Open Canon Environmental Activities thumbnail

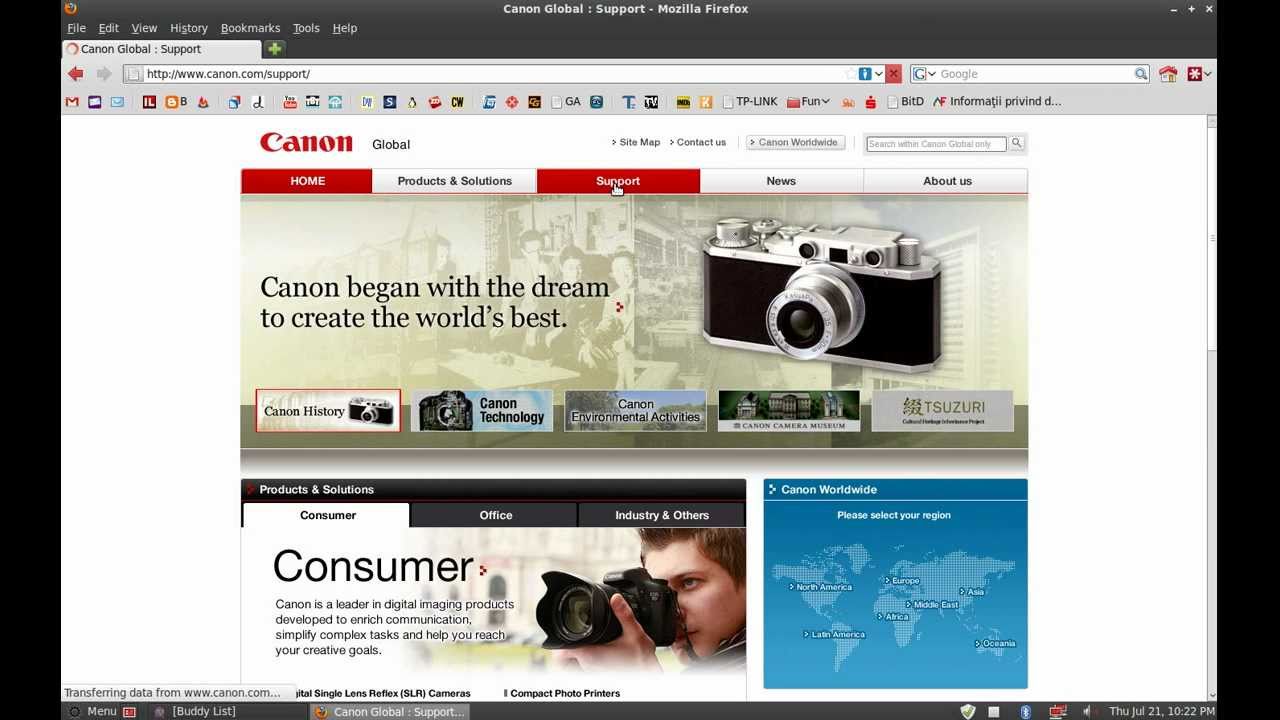coord(635,411)
